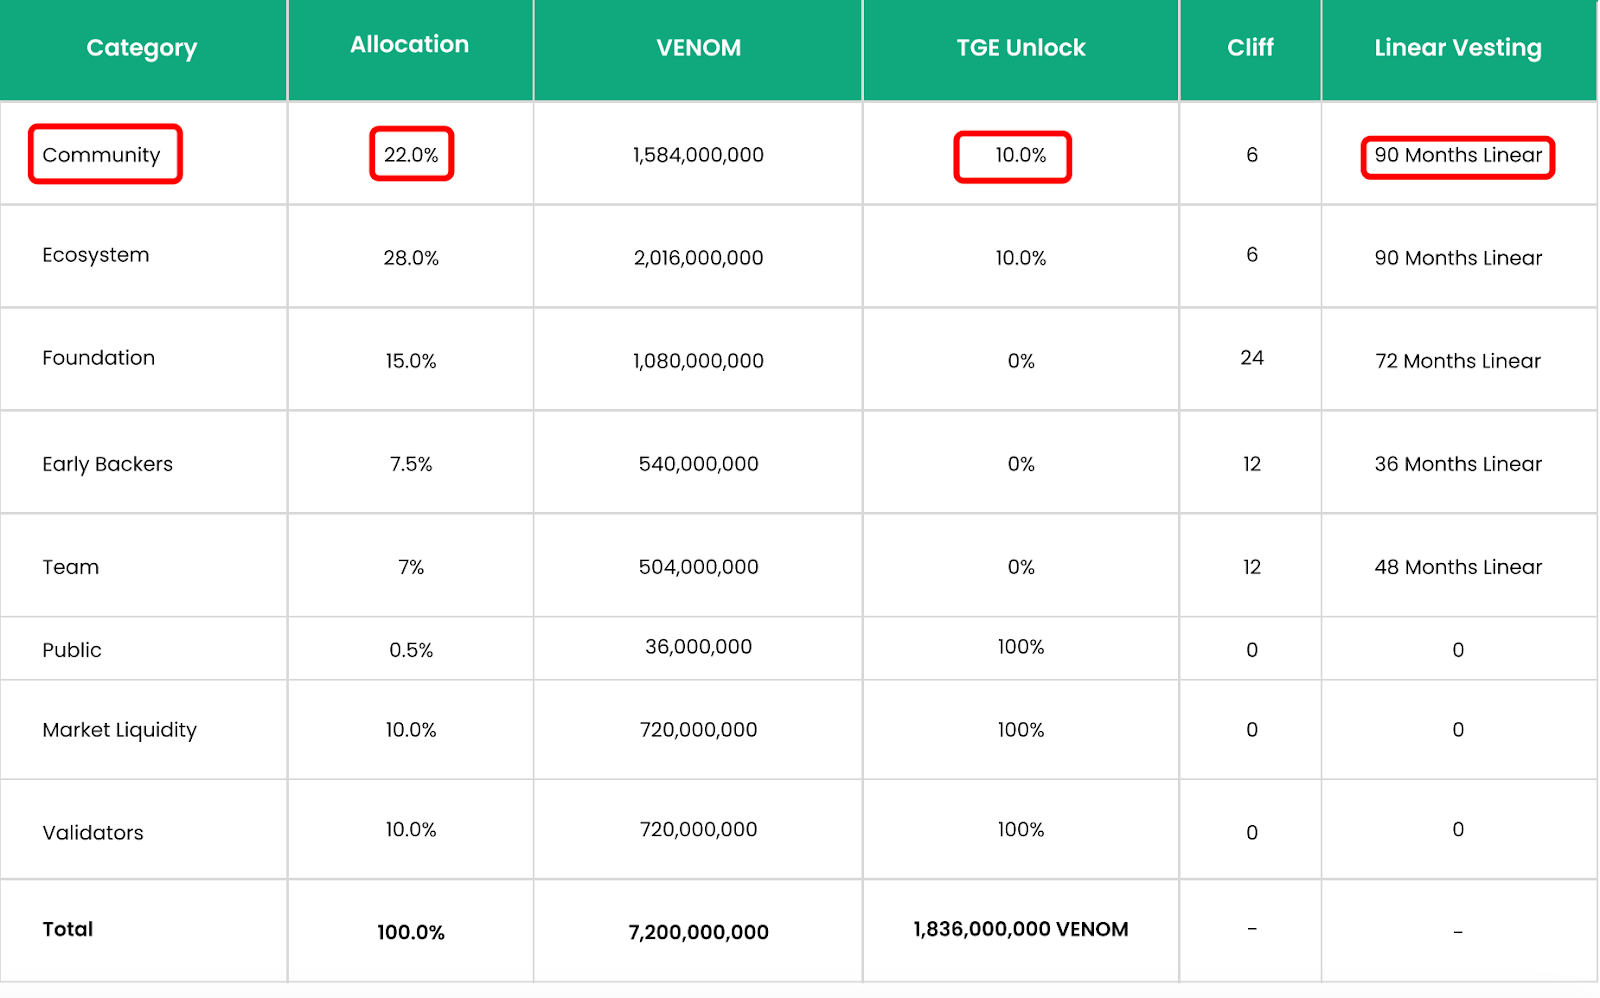Click the 100.0% total allocation
The image size is (1600, 998).
411,932
